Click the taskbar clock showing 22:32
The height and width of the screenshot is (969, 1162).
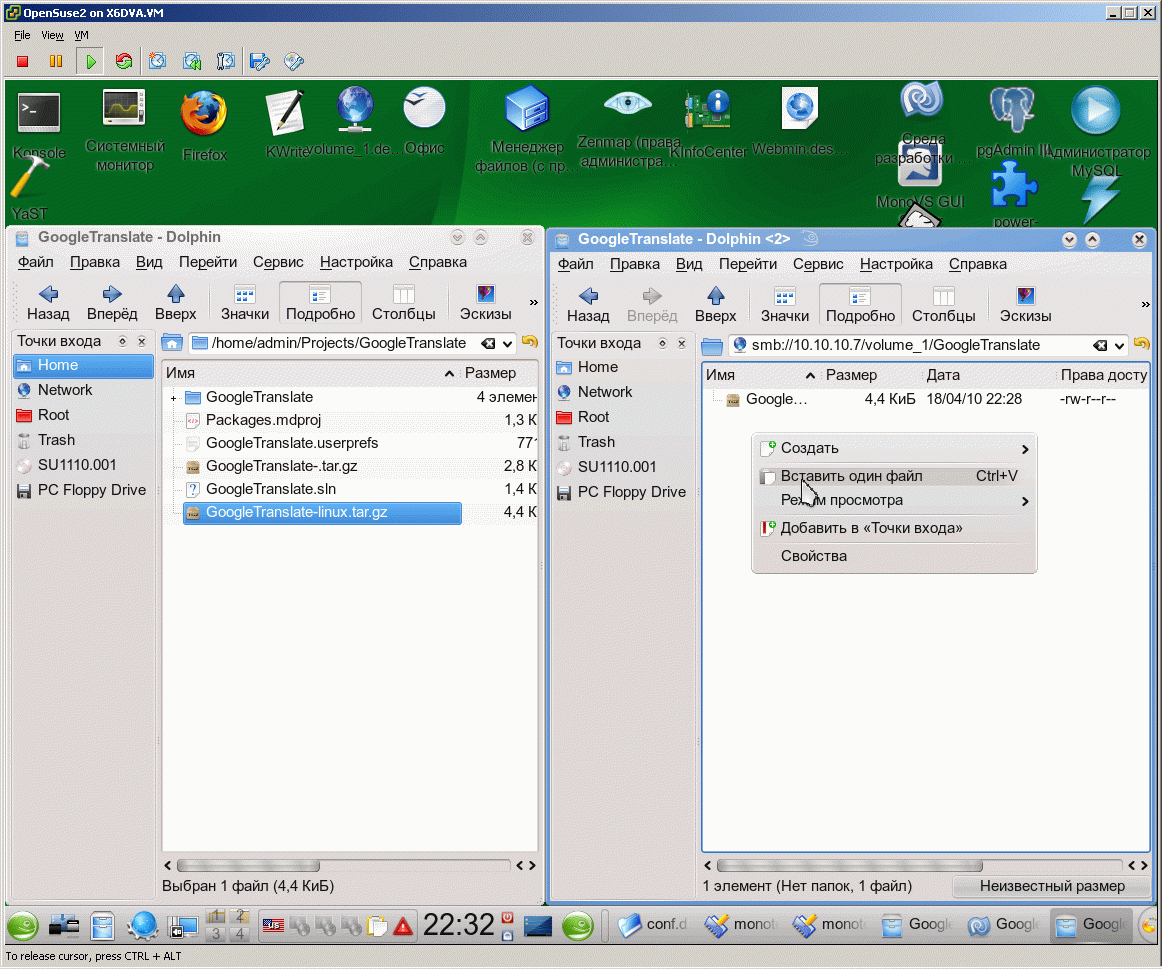click(458, 925)
